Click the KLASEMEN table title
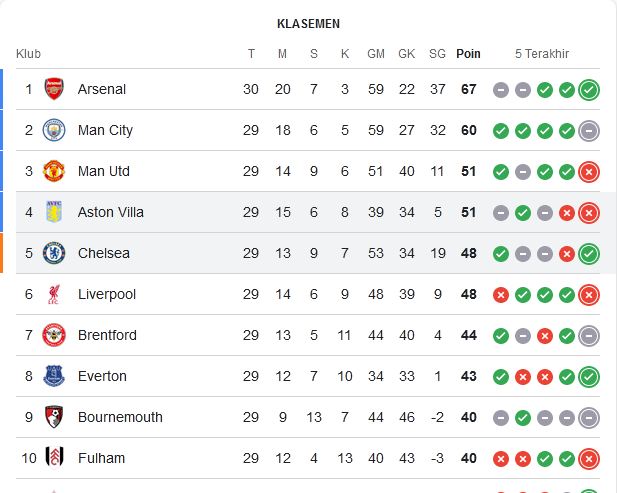The image size is (617, 493). pyautogui.click(x=308, y=23)
